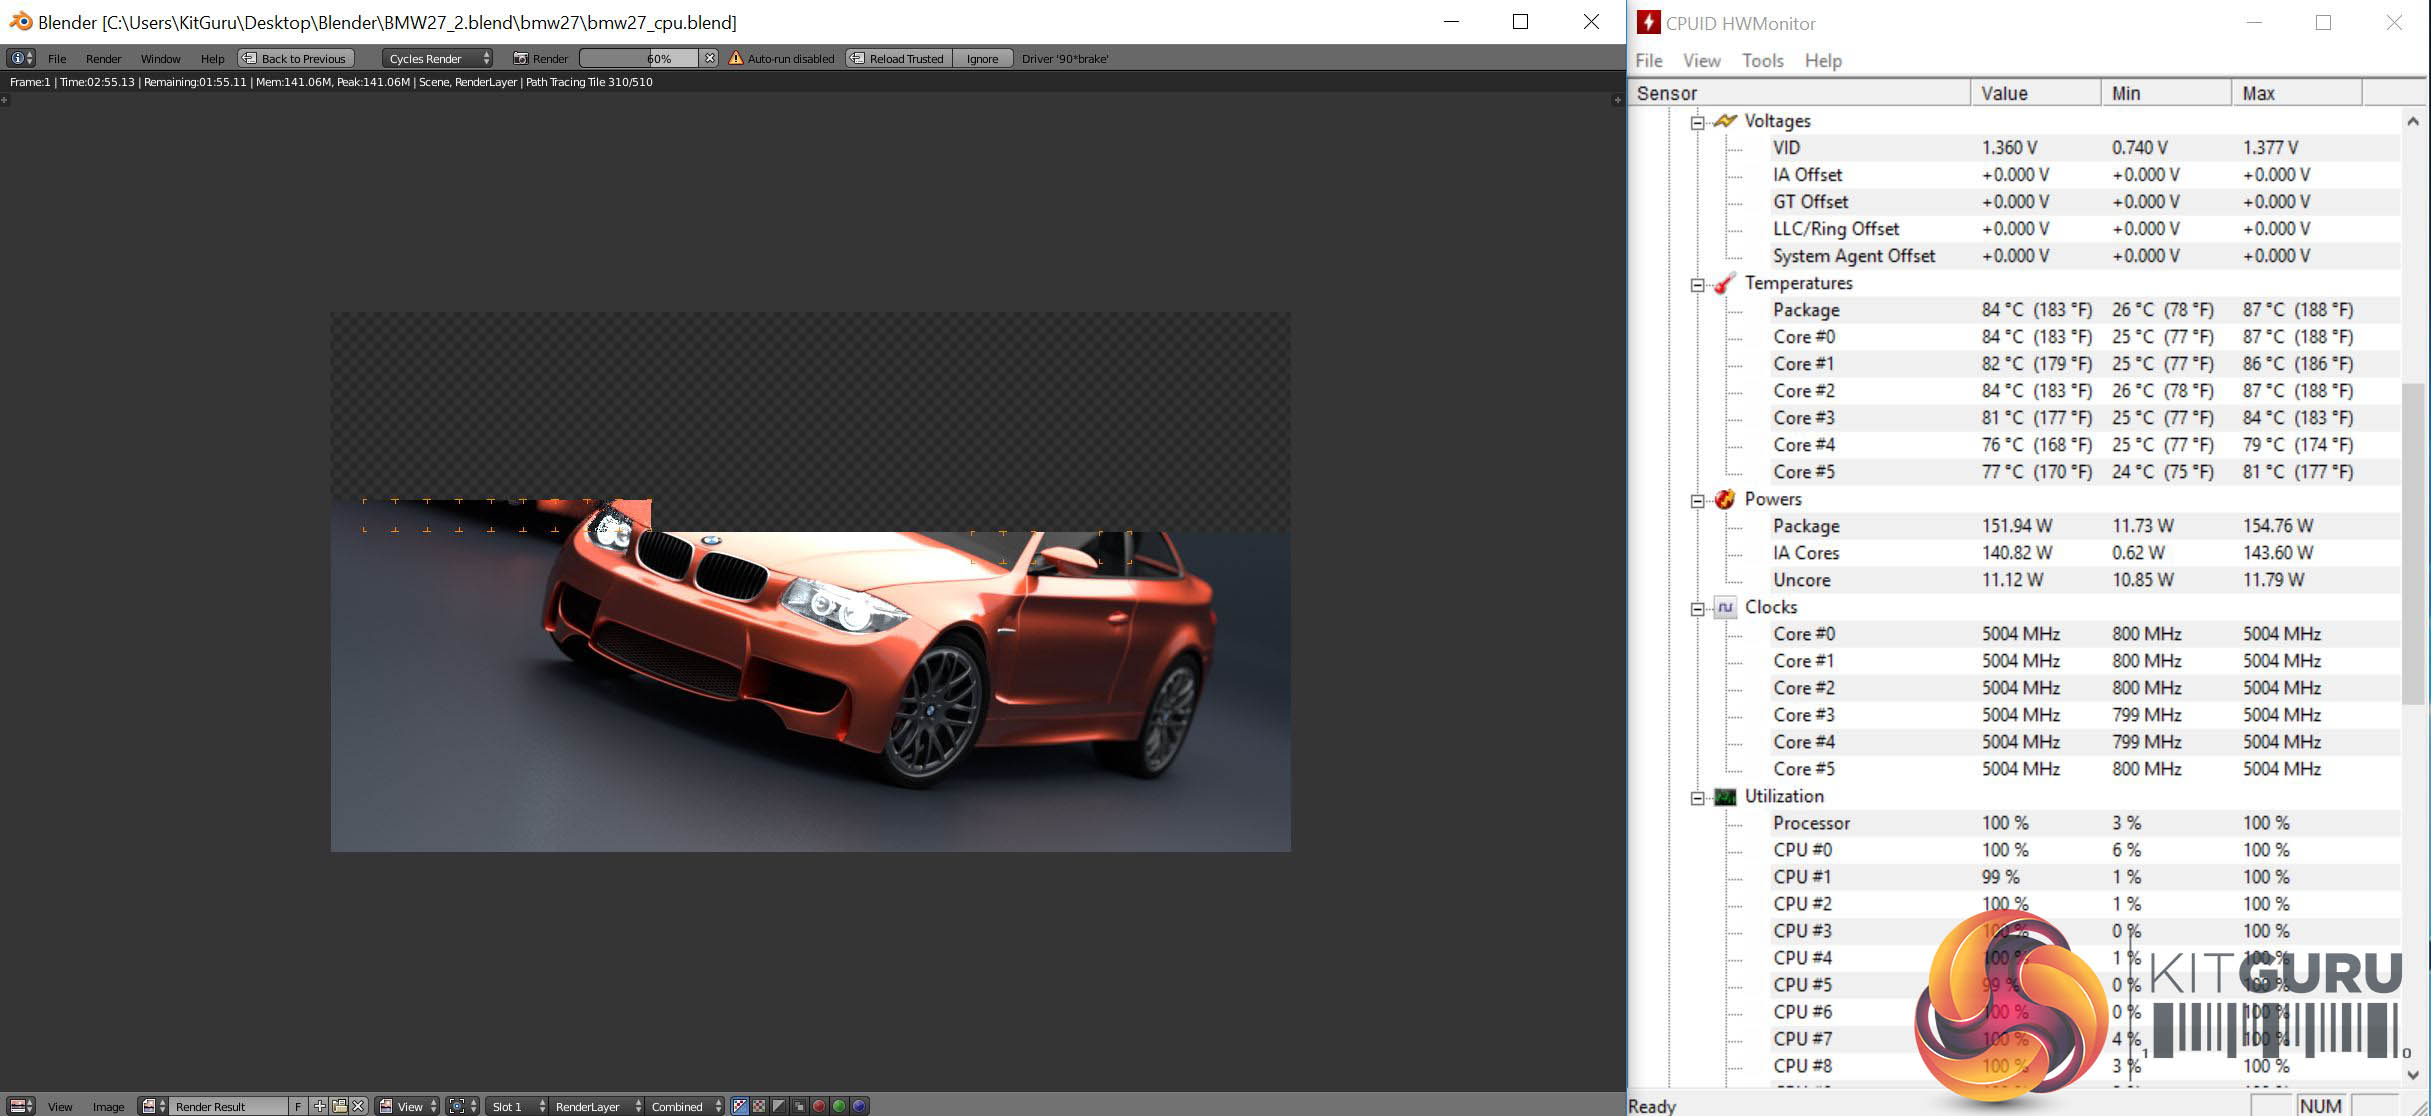Collapse the Temperatures tree section
This screenshot has height=1116, width=2431.
pos(1697,284)
